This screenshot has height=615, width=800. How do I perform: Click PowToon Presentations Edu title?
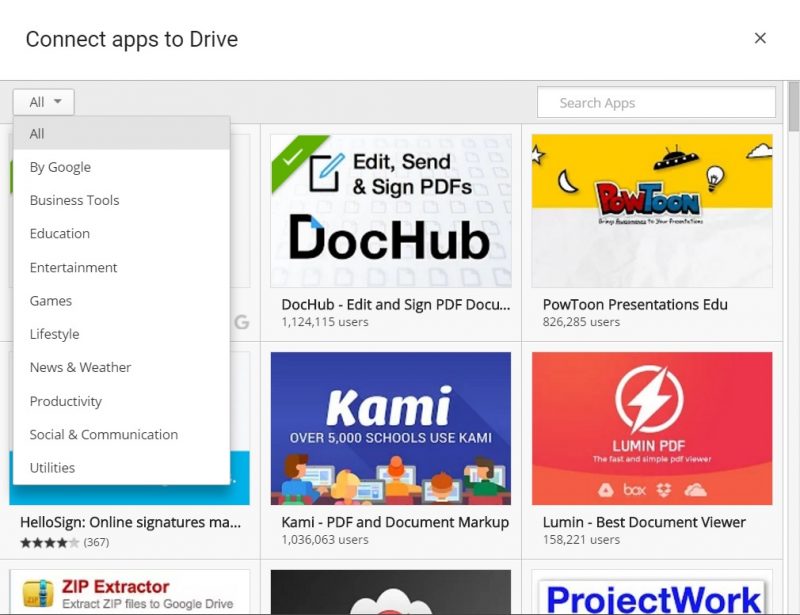pos(635,304)
